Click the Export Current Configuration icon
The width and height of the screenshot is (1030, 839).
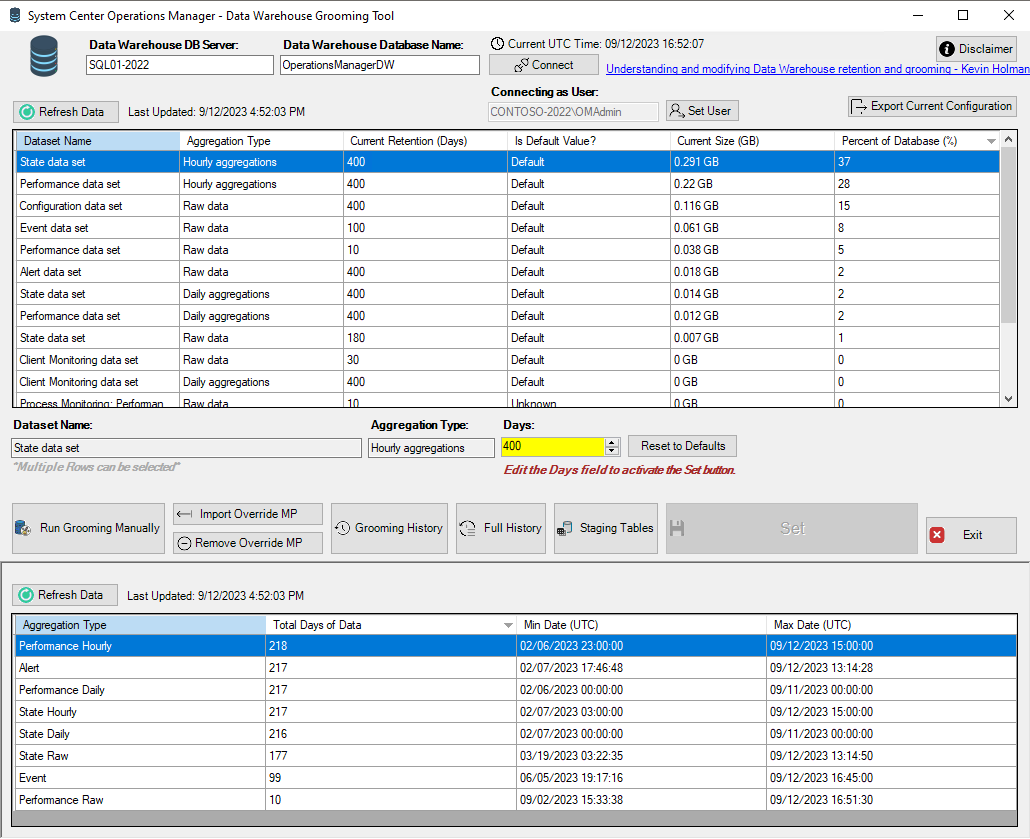coord(858,106)
